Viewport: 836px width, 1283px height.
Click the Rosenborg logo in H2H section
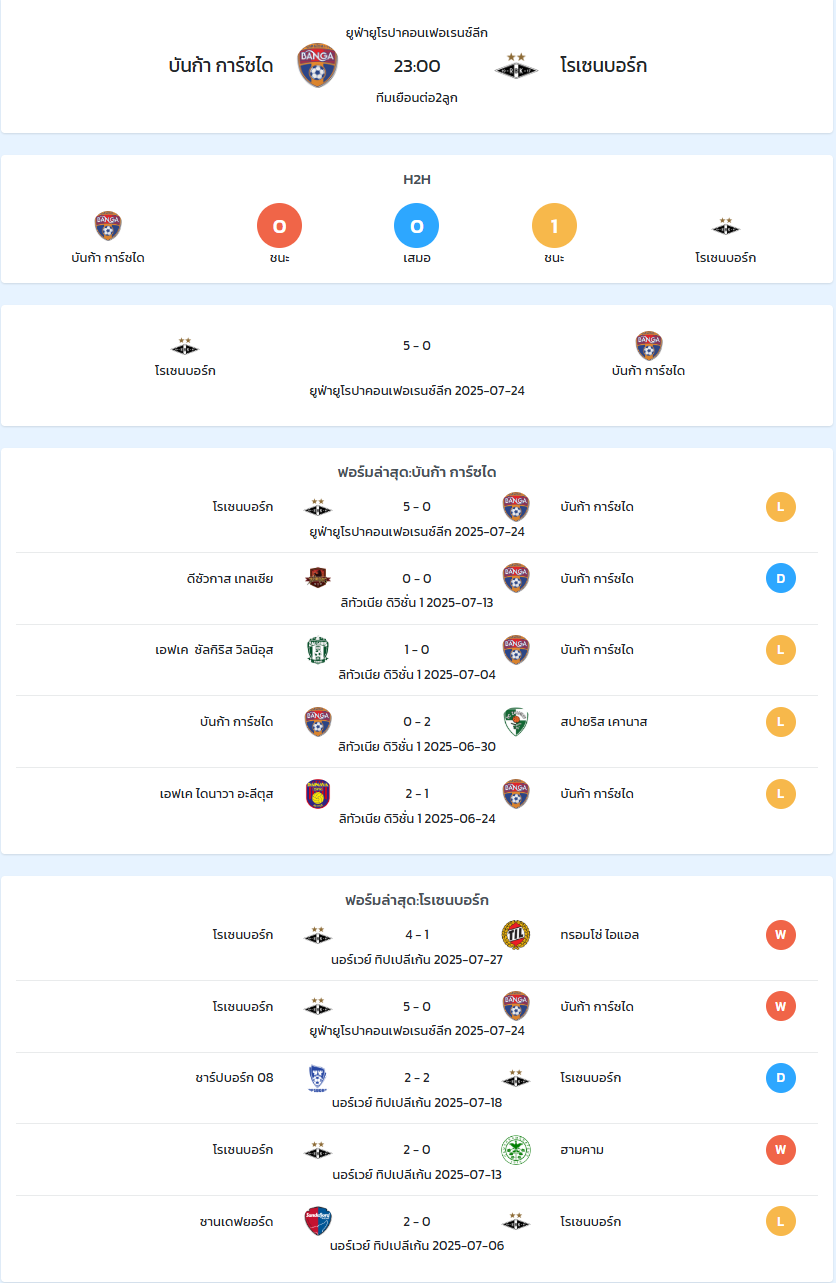726,226
